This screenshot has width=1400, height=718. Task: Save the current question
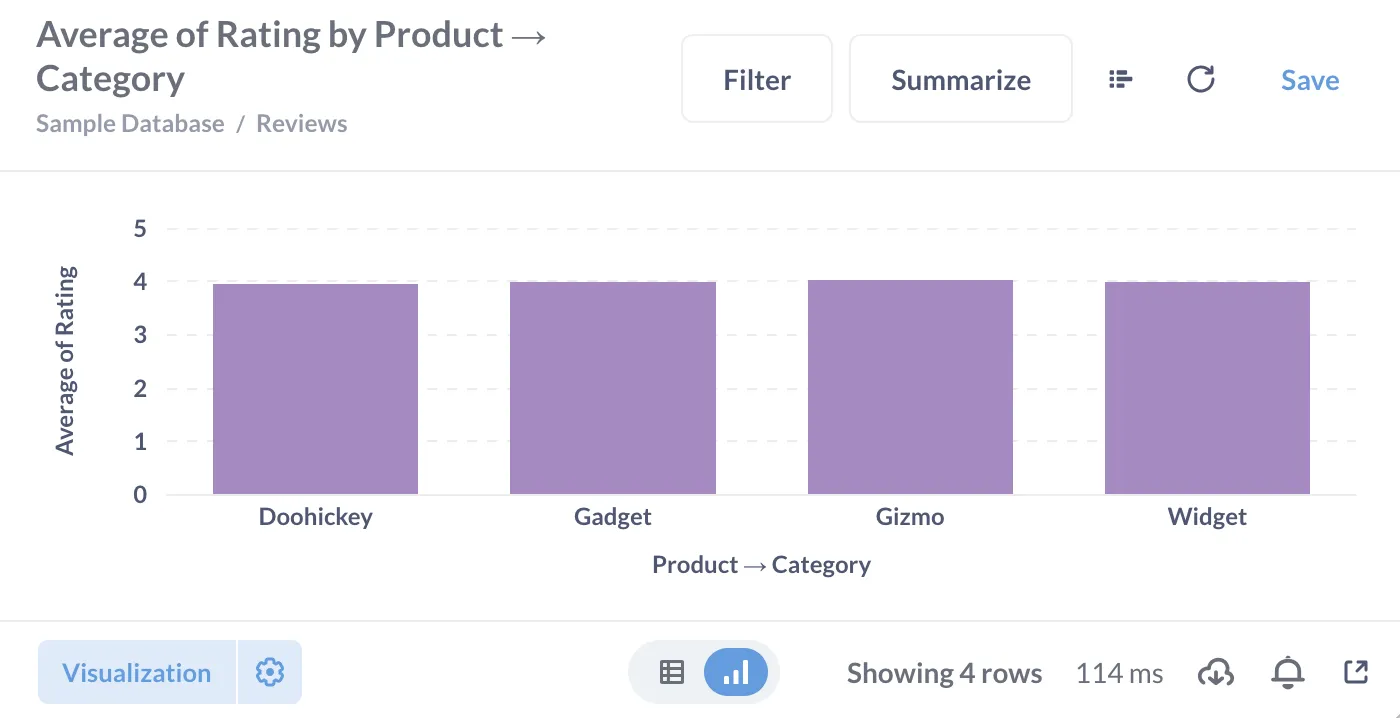(1309, 80)
